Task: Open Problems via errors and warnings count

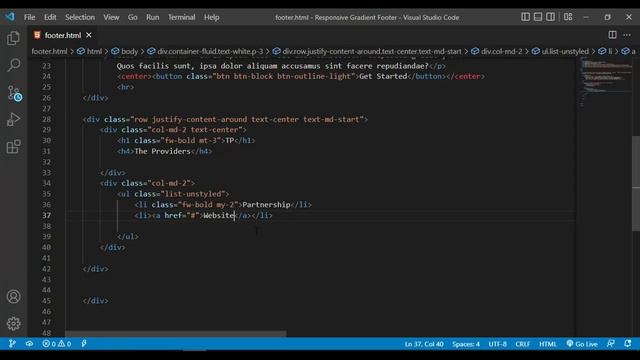Action: pos(56,344)
